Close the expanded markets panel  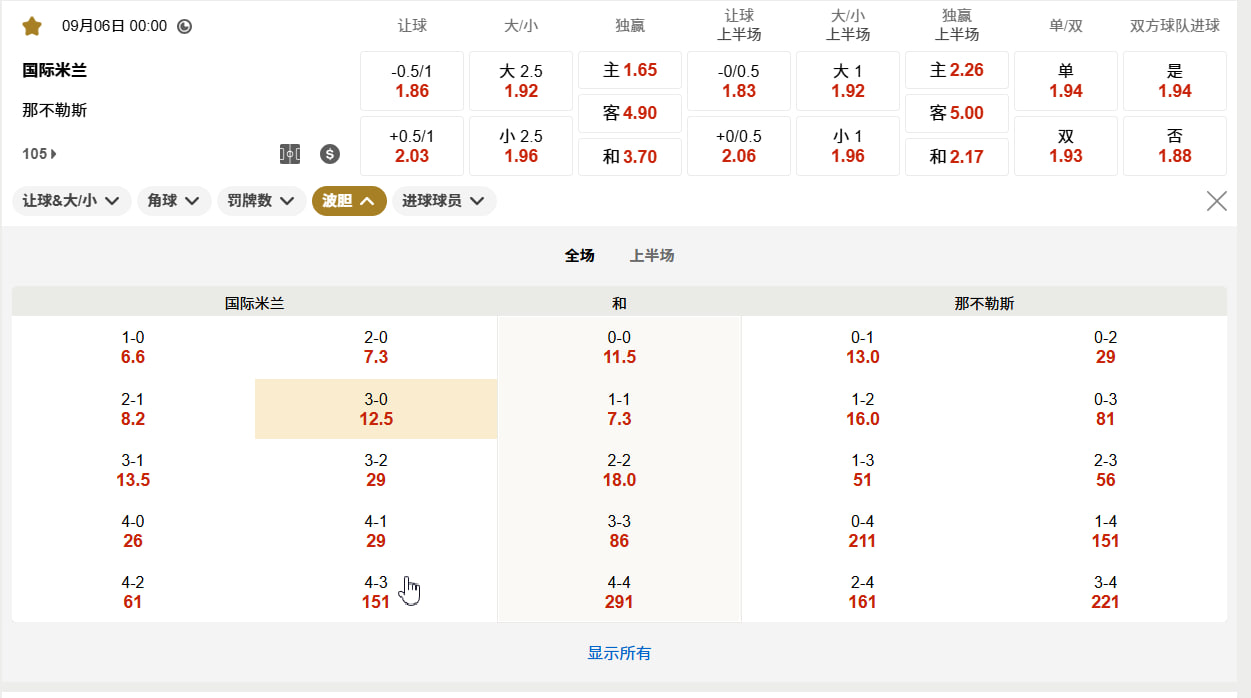tap(1217, 201)
